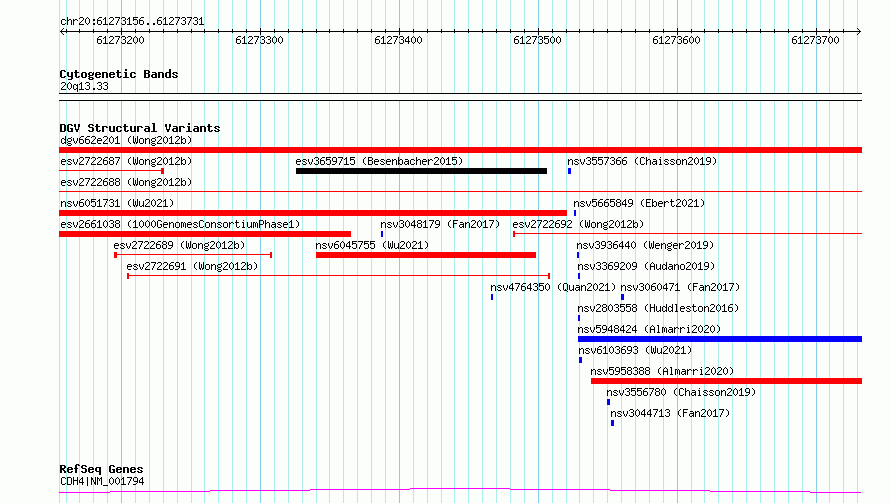Click the ruler's right arrow end
Screen dimensions: 890x503
[859, 32]
